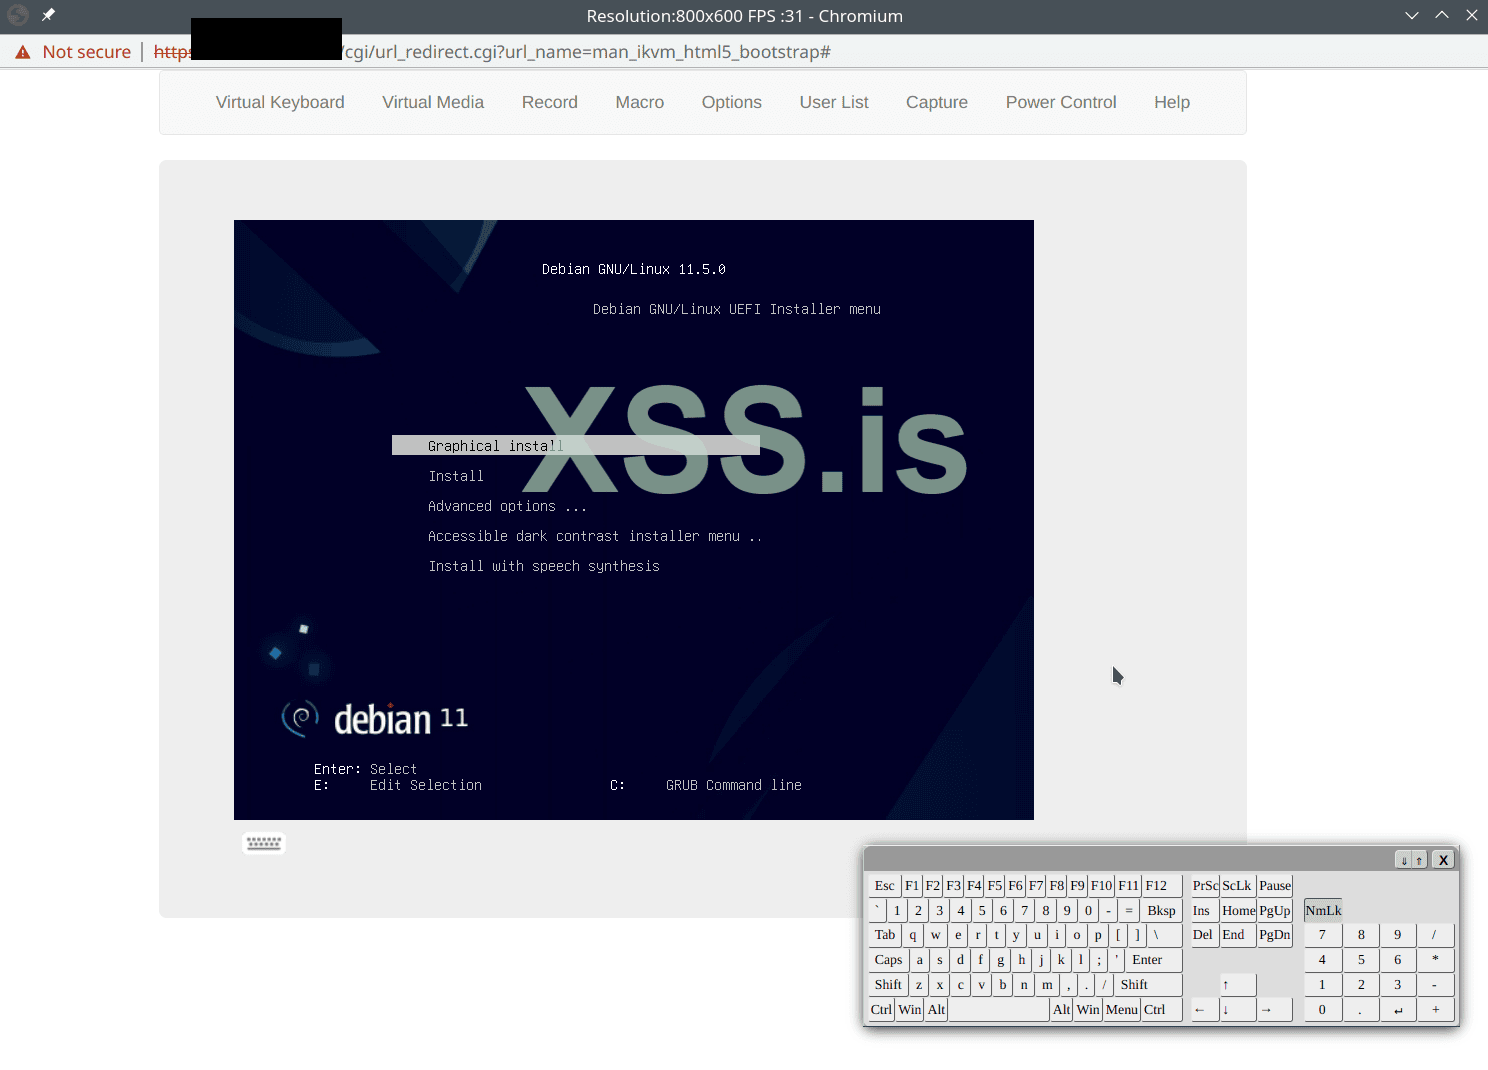Click the double down arrow keyboard resize button
The width and height of the screenshot is (1488, 1070).
pos(1404,860)
